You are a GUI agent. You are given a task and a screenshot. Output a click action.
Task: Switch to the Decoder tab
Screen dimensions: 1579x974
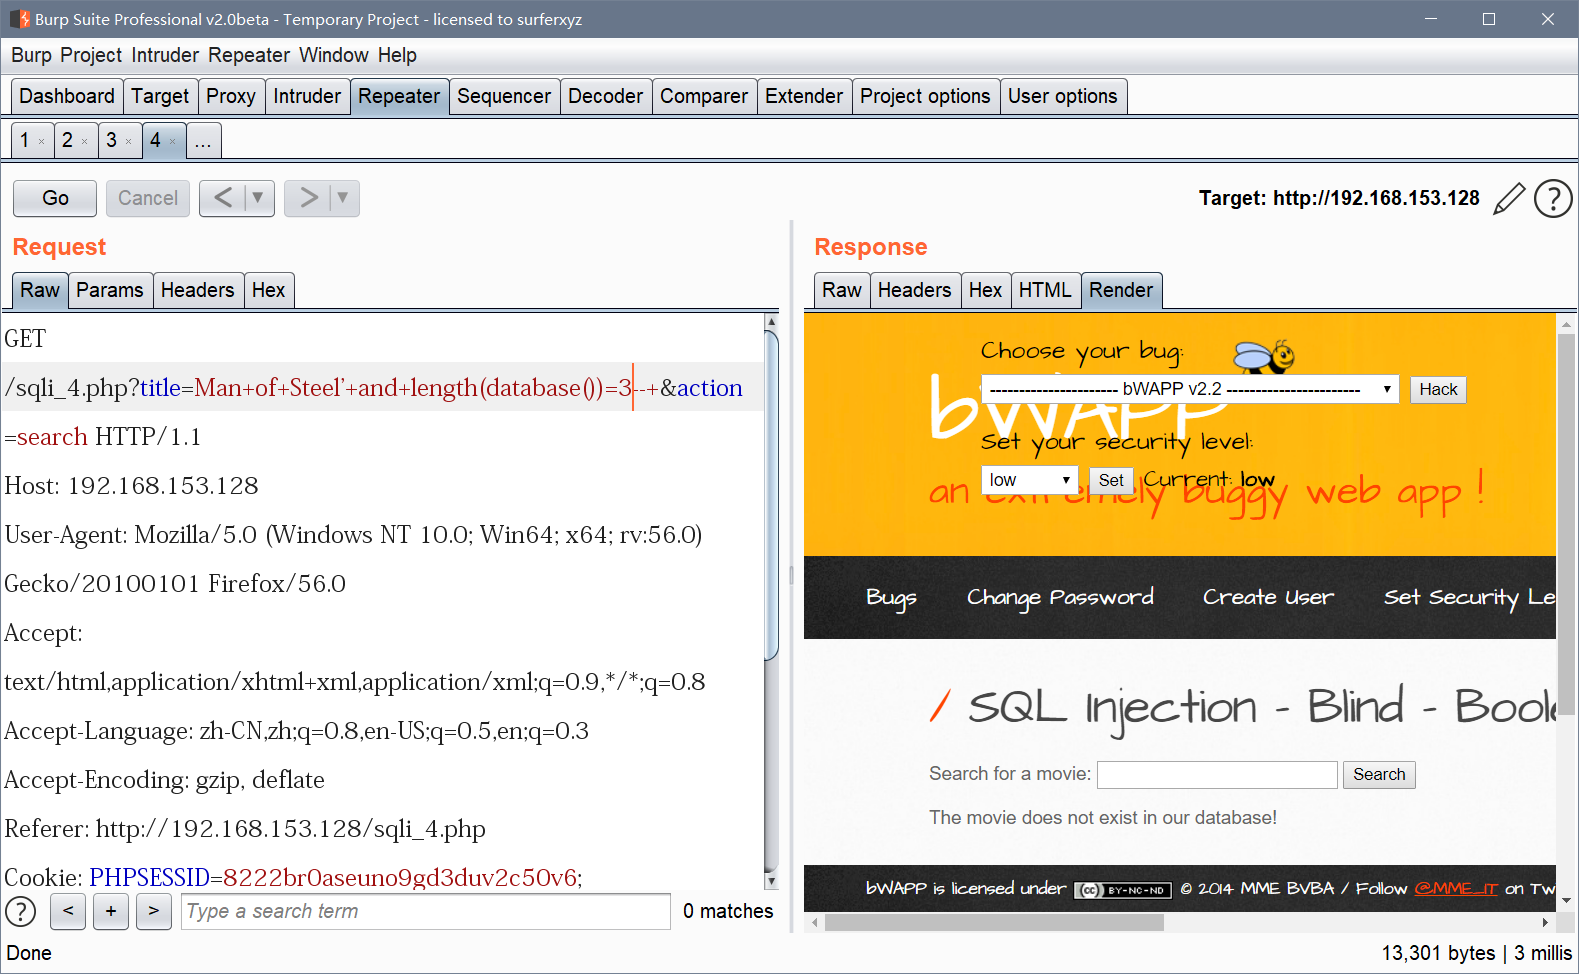coord(605,96)
